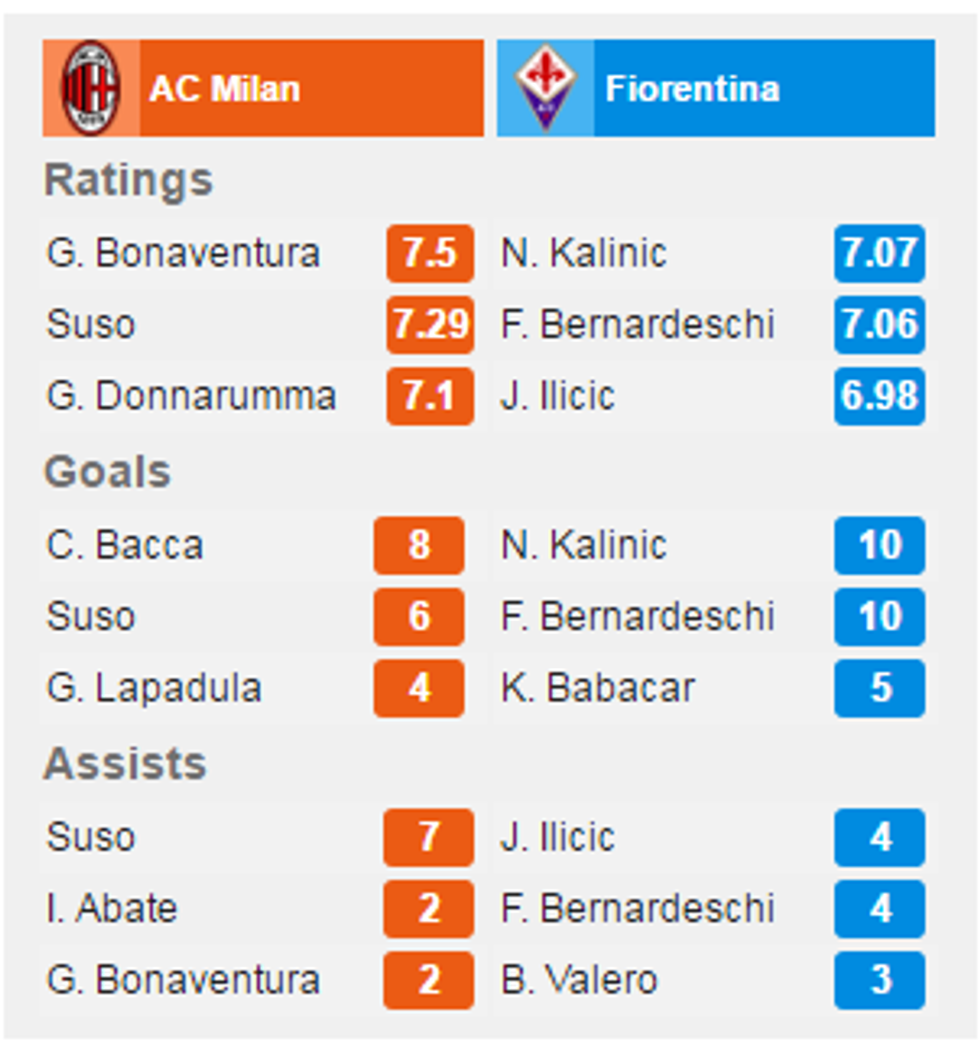980x1048 pixels.
Task: Select Suso's orange 7 assists badge
Action: tap(428, 839)
